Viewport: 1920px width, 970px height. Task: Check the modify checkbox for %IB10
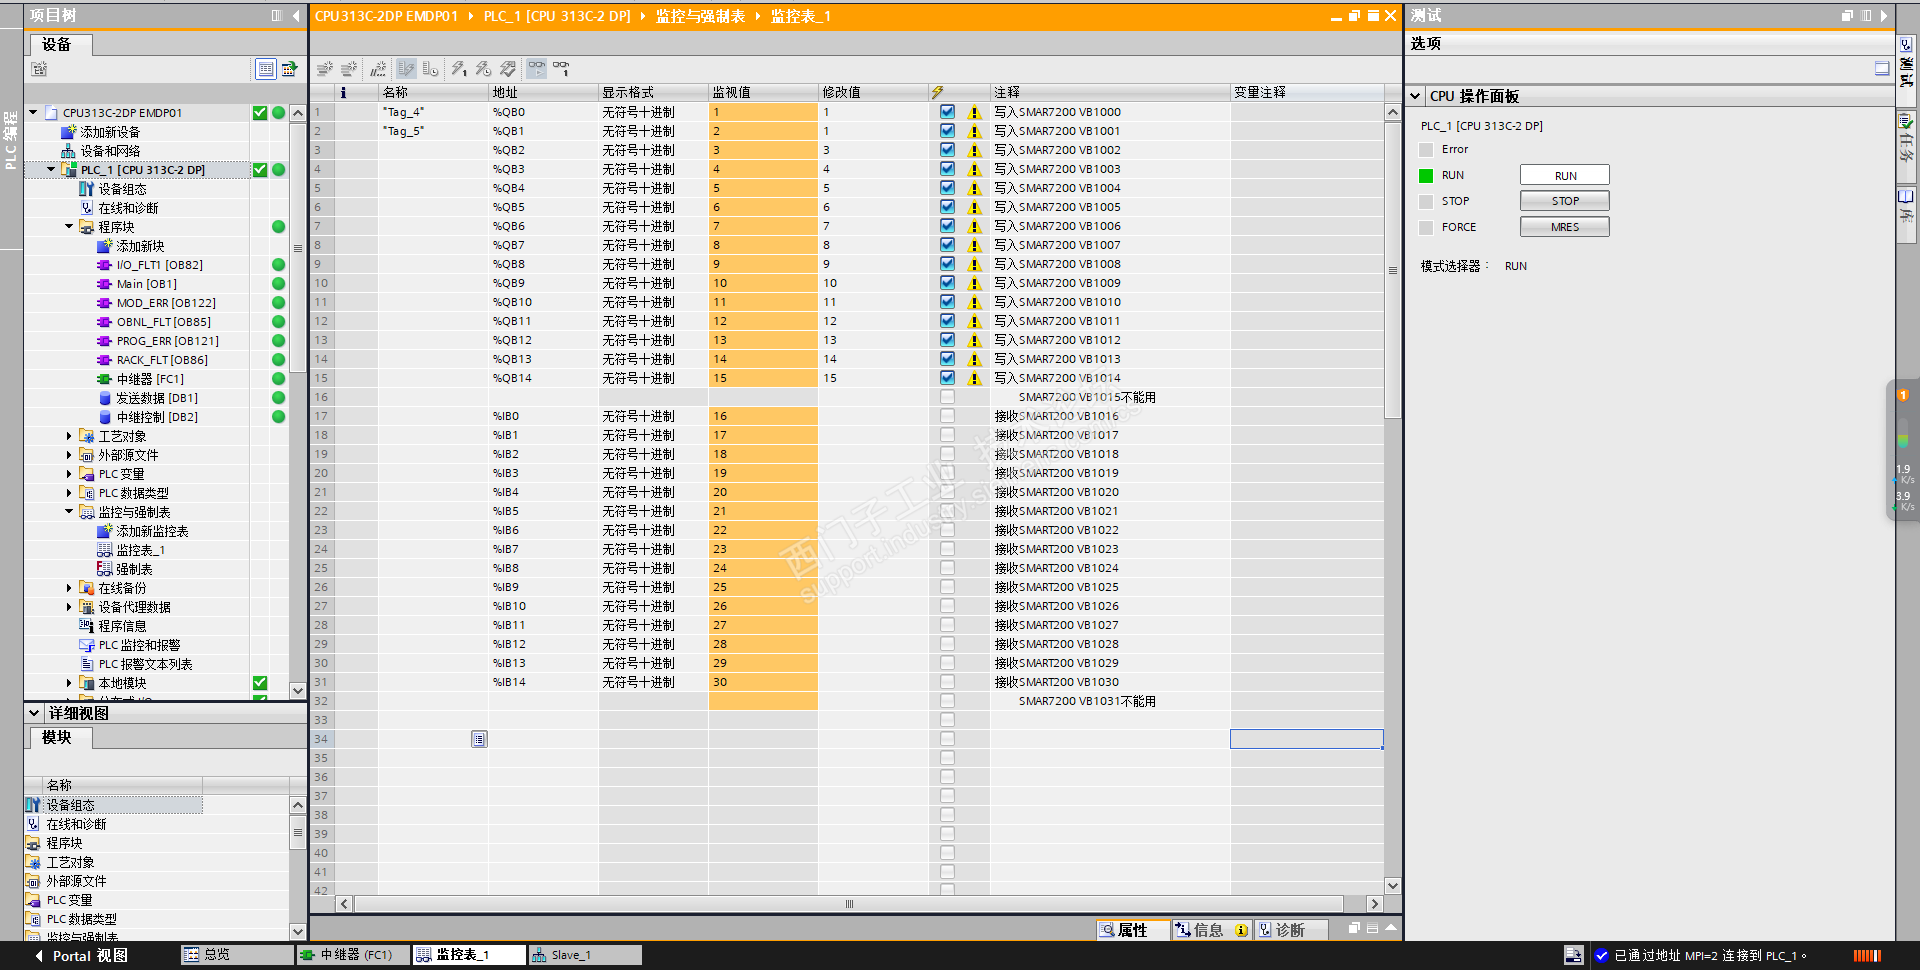click(x=947, y=606)
